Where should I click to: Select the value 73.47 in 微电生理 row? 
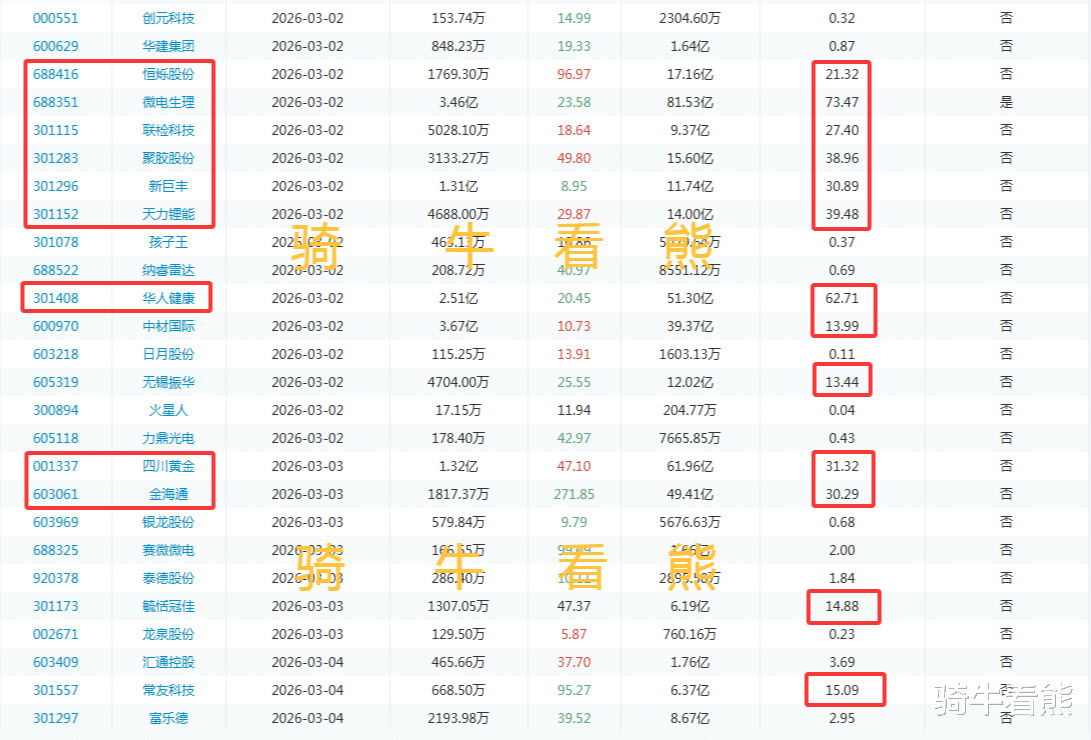click(842, 102)
